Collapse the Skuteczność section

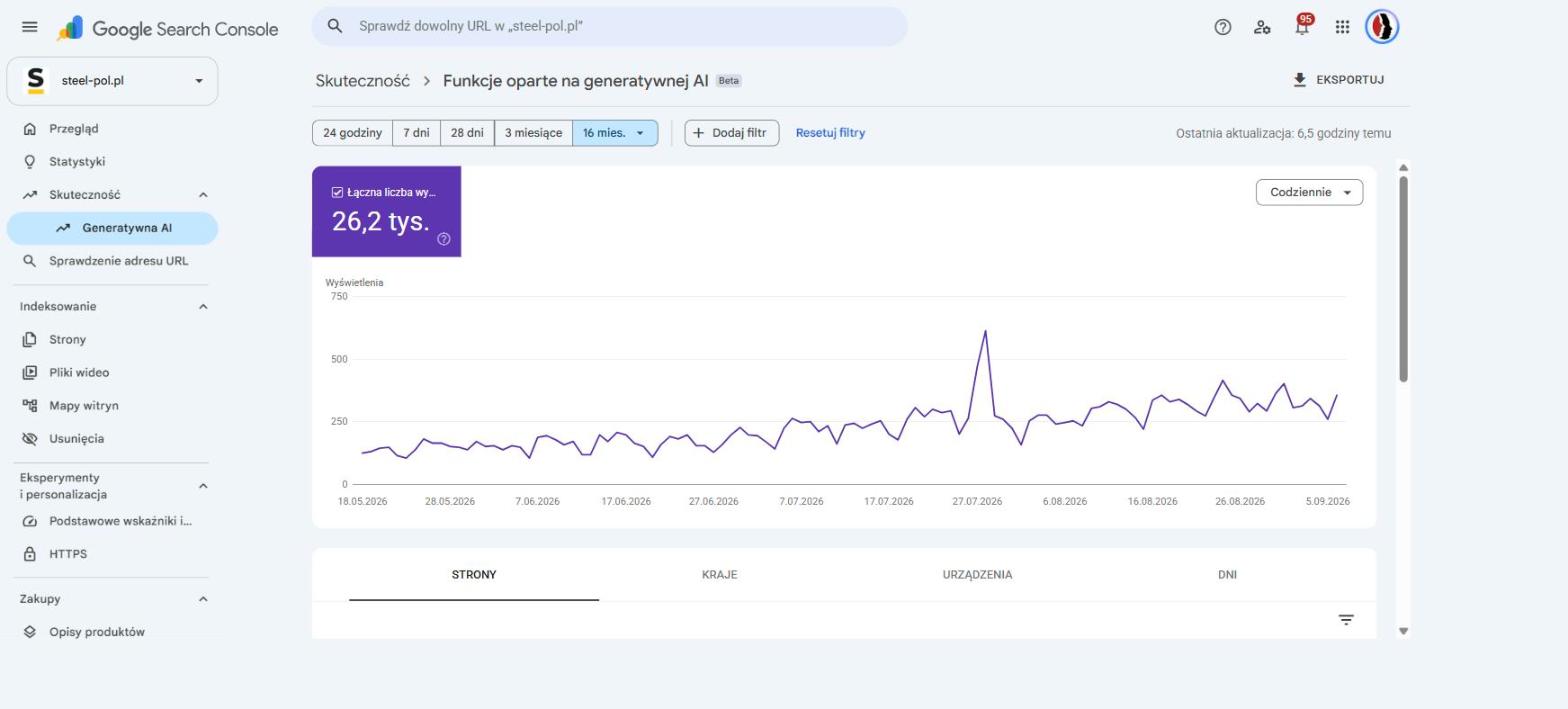[203, 195]
